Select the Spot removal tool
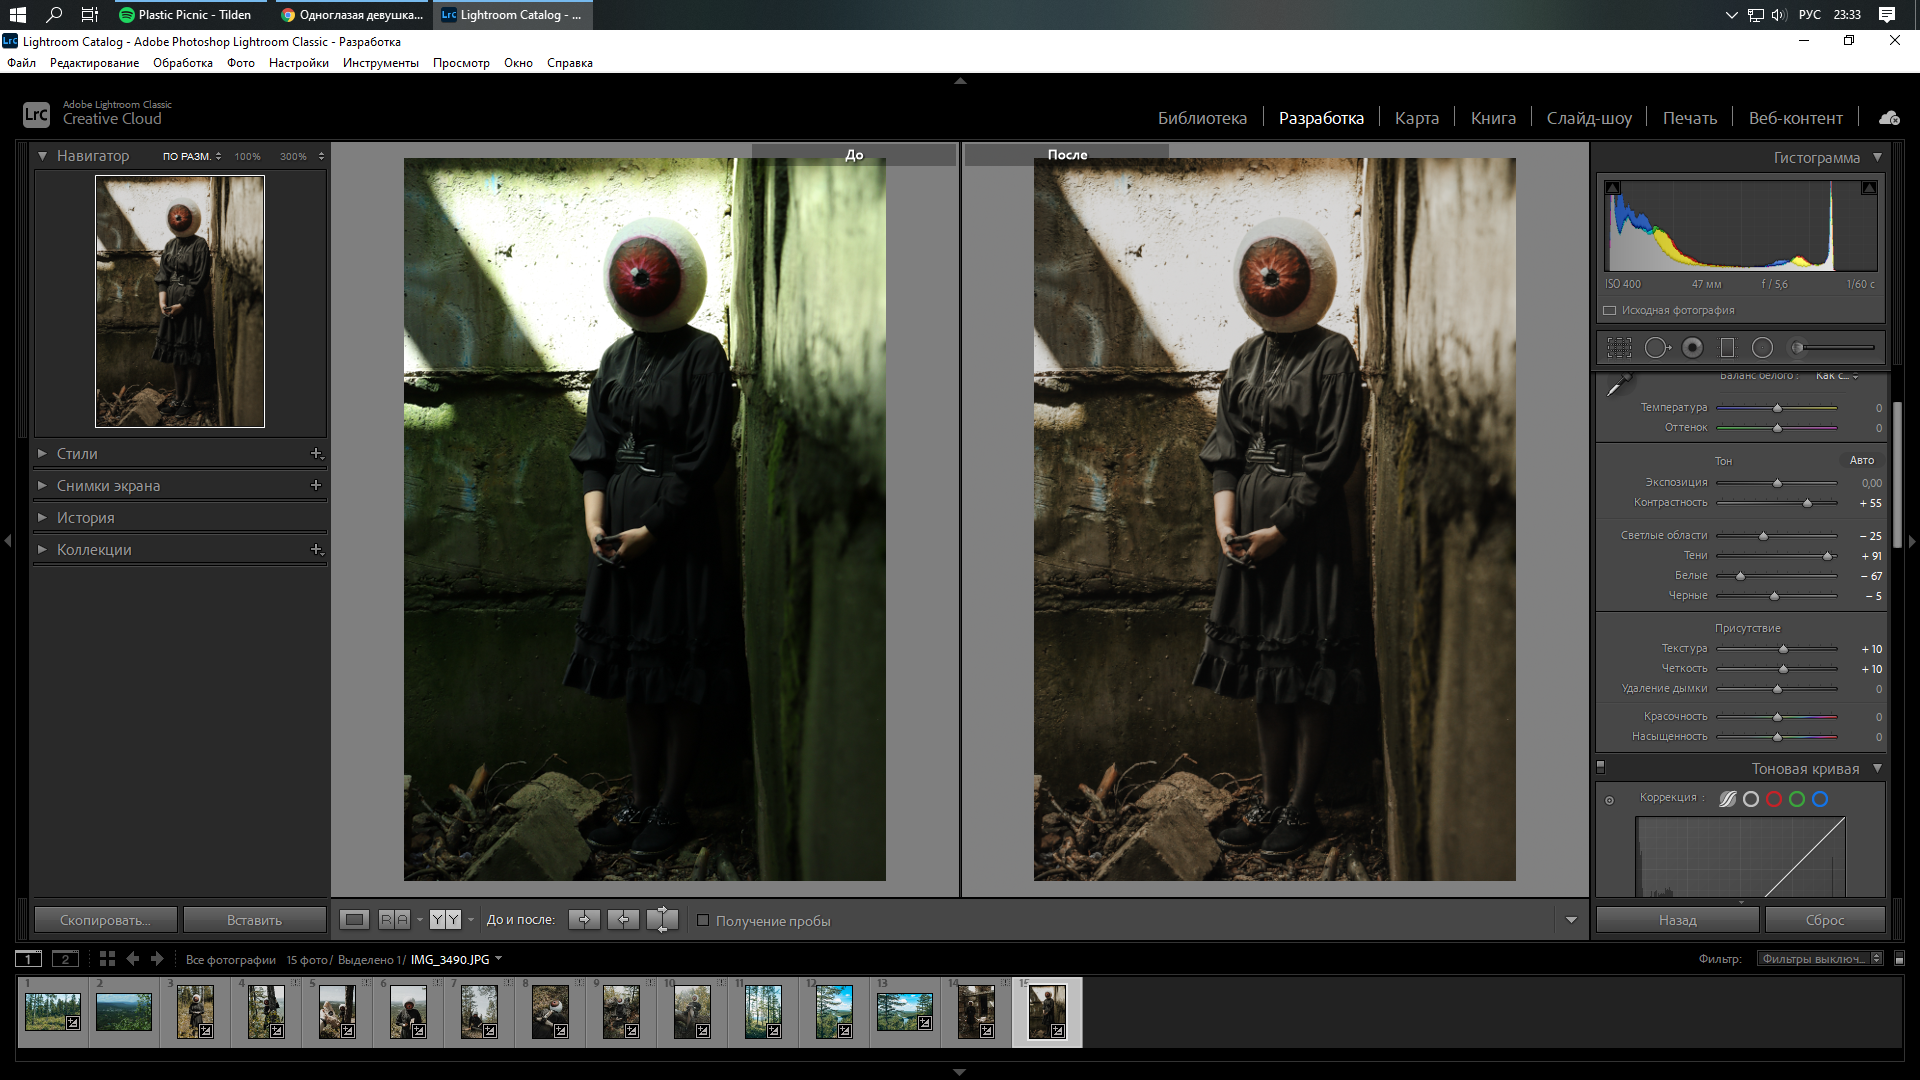Screen dimensions: 1920x1080 click(1657, 348)
